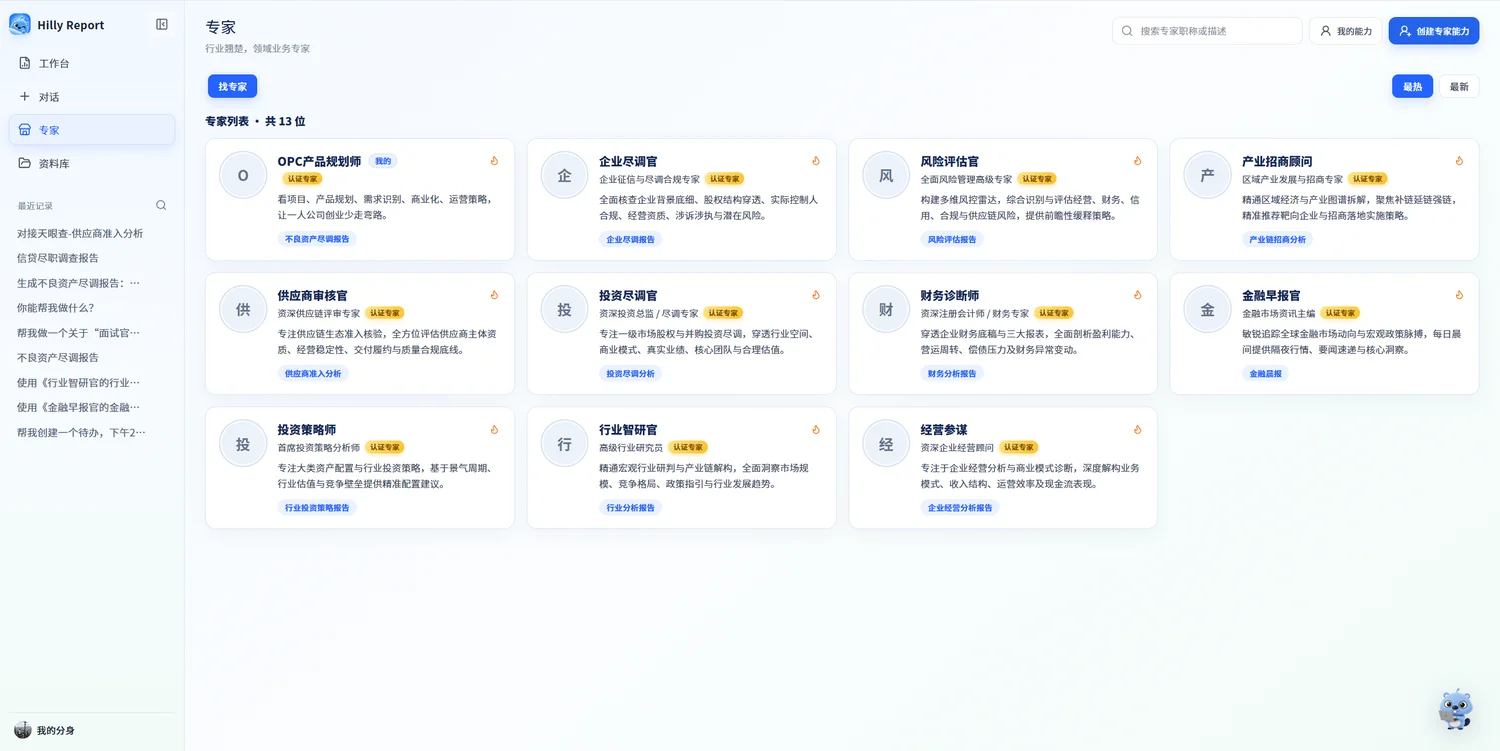Click the 投 avatar of 投资策略师
This screenshot has width=1500, height=751.
pyautogui.click(x=243, y=444)
